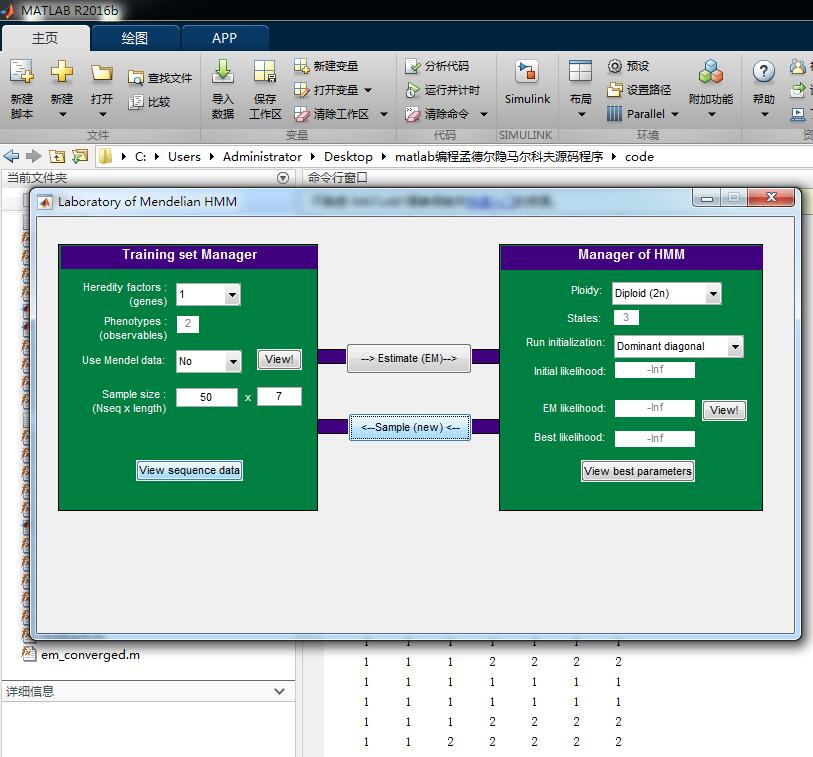The image size is (813, 757).
Task: Switch to the 主页 (Home) tab
Action: point(45,38)
